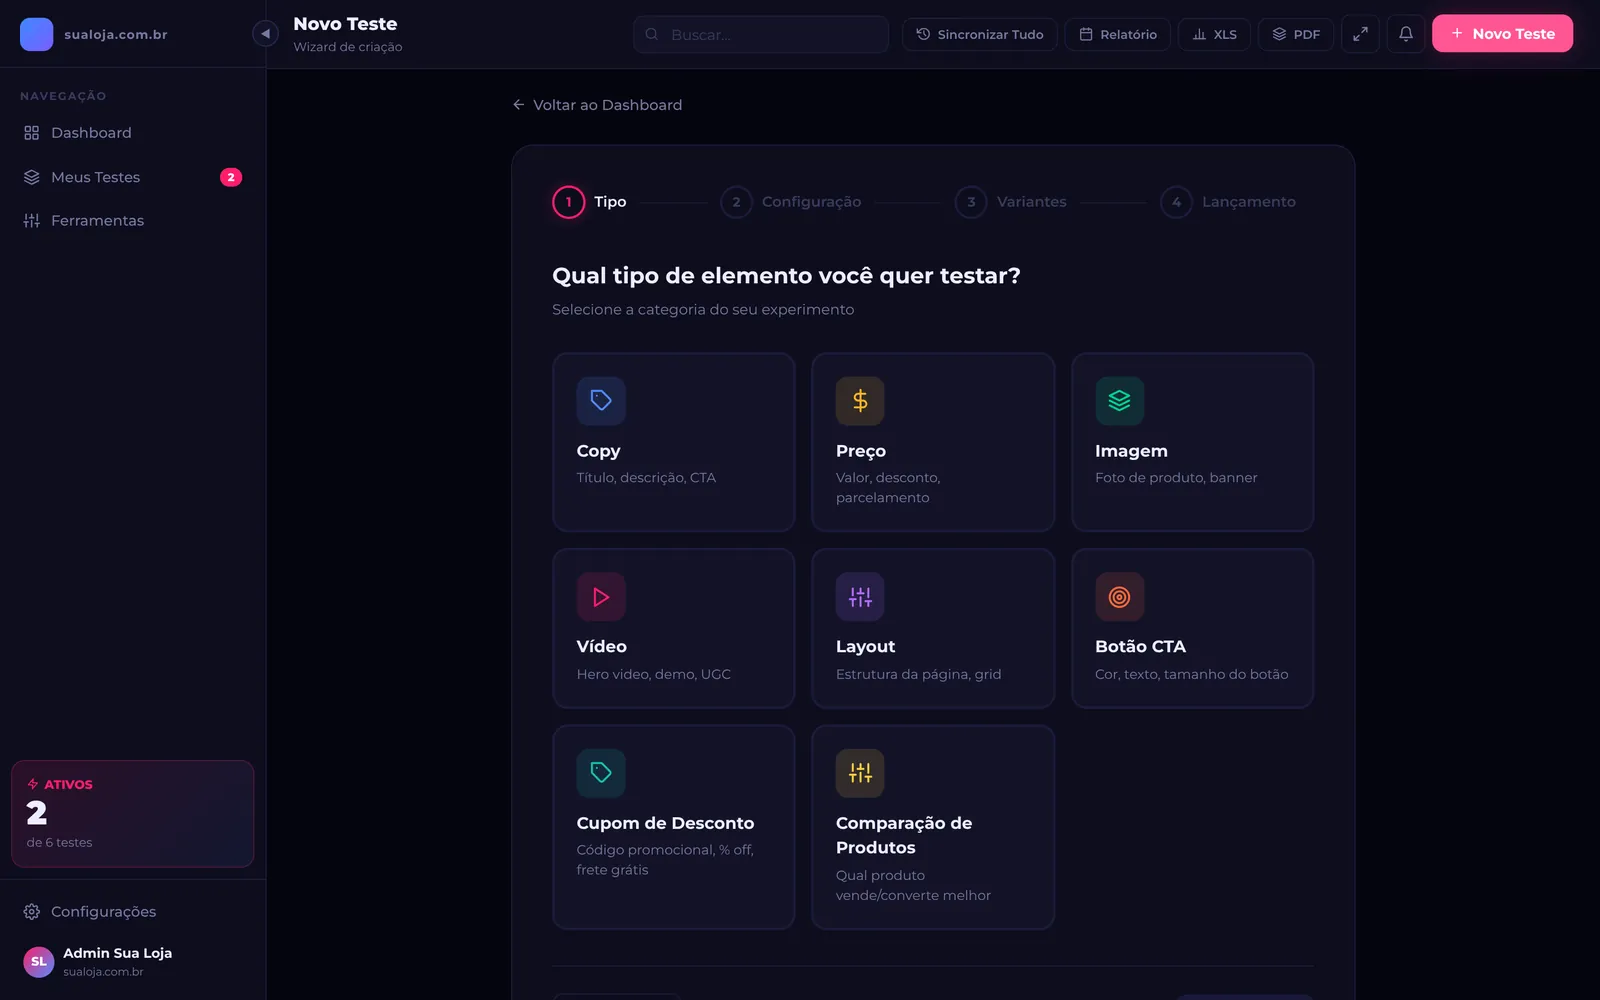The image size is (1600, 1000).
Task: Select the Copy tag icon card
Action: pyautogui.click(x=674, y=442)
